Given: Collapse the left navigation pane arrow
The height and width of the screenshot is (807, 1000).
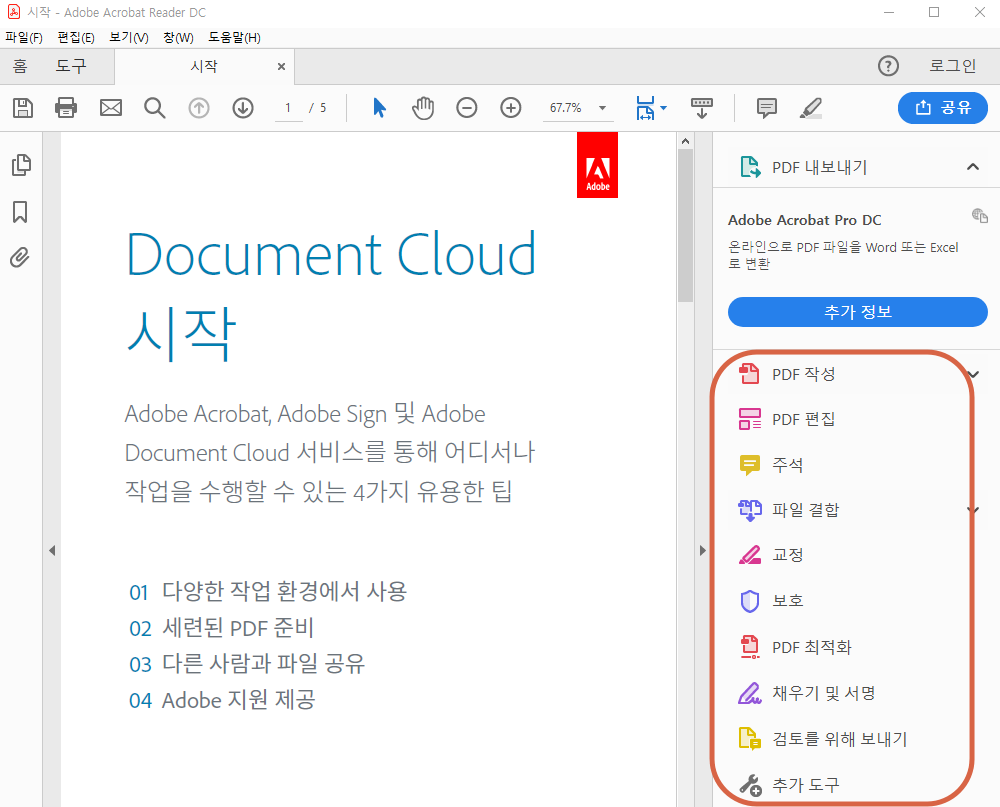Looking at the screenshot, I should pyautogui.click(x=52, y=551).
